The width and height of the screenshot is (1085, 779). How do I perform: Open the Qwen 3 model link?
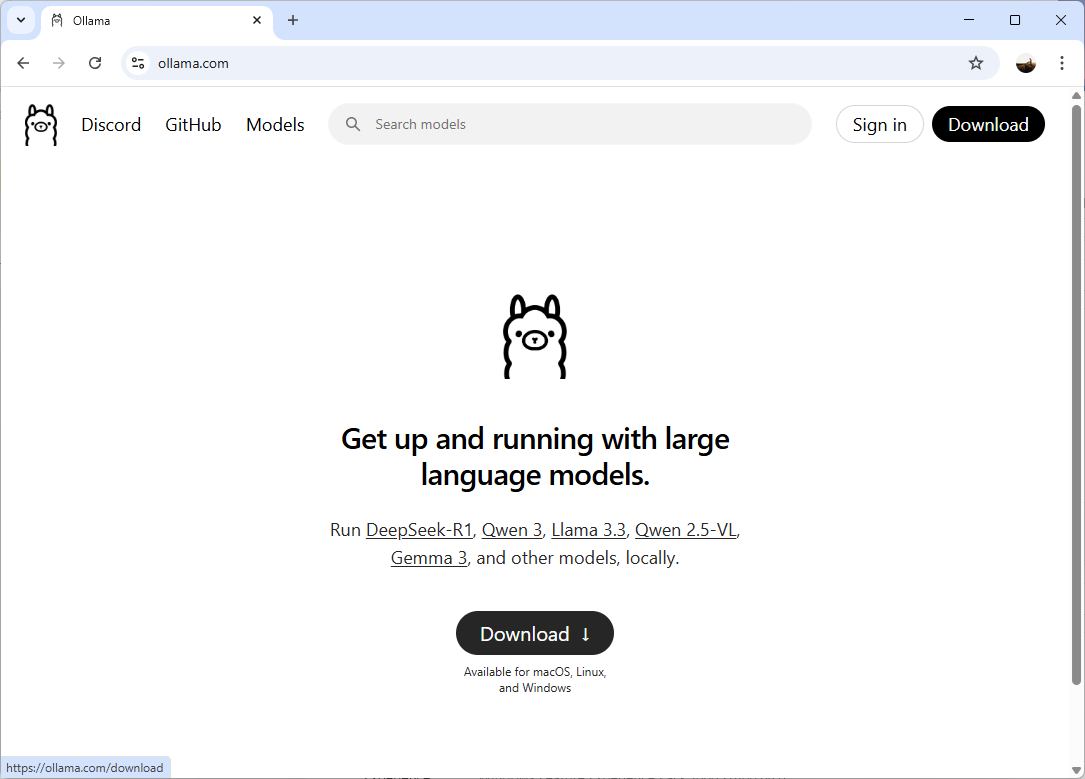click(512, 530)
